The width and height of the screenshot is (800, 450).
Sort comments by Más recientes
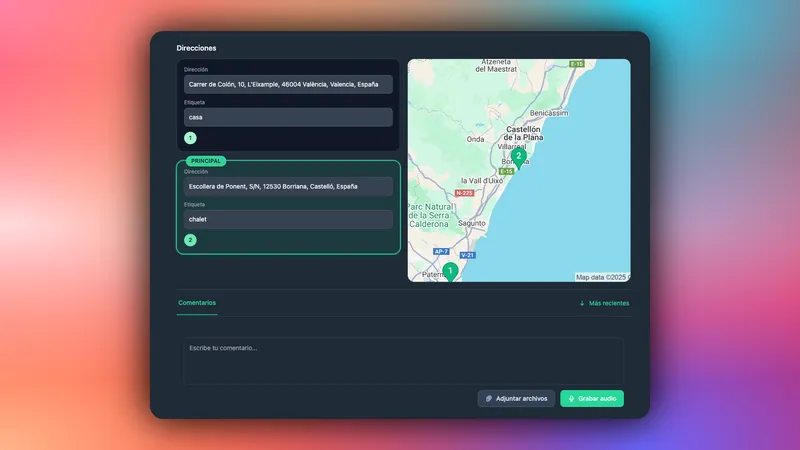pos(604,303)
